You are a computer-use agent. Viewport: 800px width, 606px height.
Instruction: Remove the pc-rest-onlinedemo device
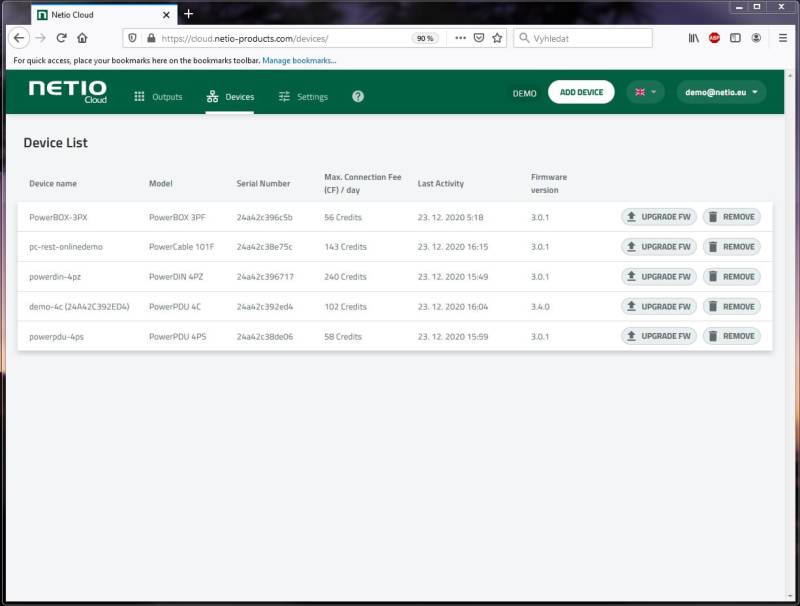pyautogui.click(x=732, y=247)
